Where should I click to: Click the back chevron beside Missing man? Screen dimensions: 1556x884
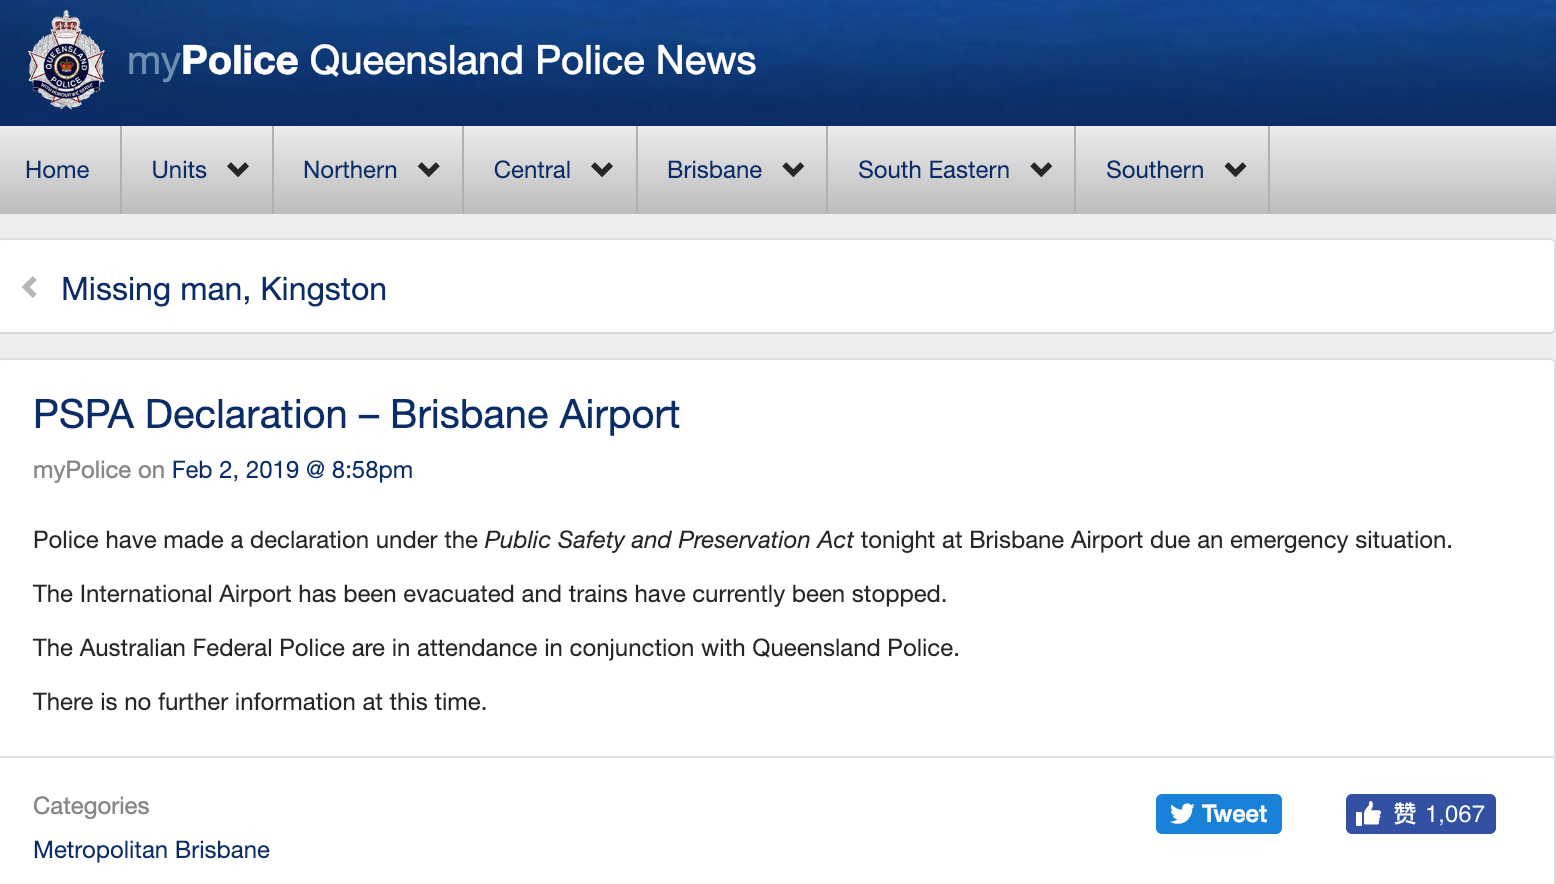30,288
